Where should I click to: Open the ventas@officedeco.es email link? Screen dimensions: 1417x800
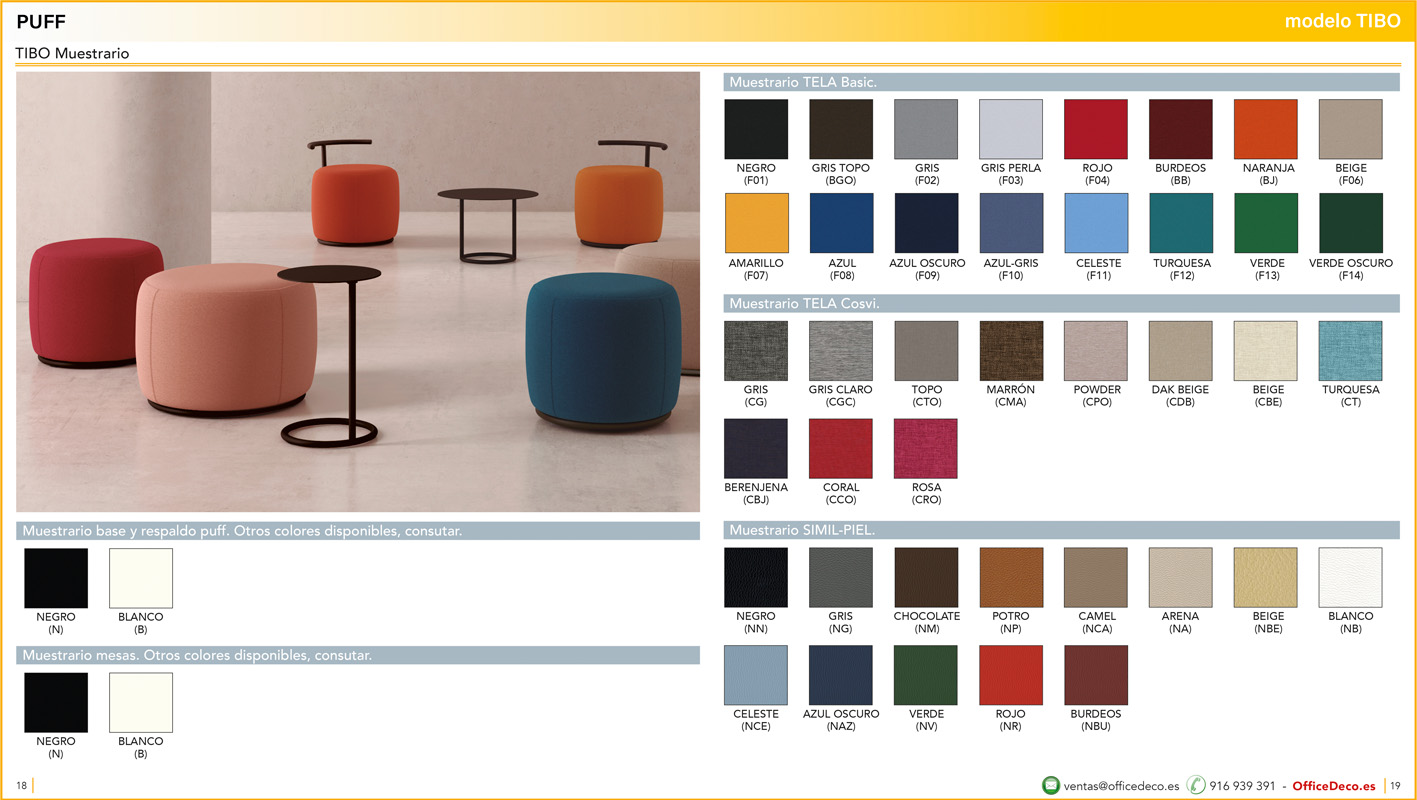(x=1121, y=786)
